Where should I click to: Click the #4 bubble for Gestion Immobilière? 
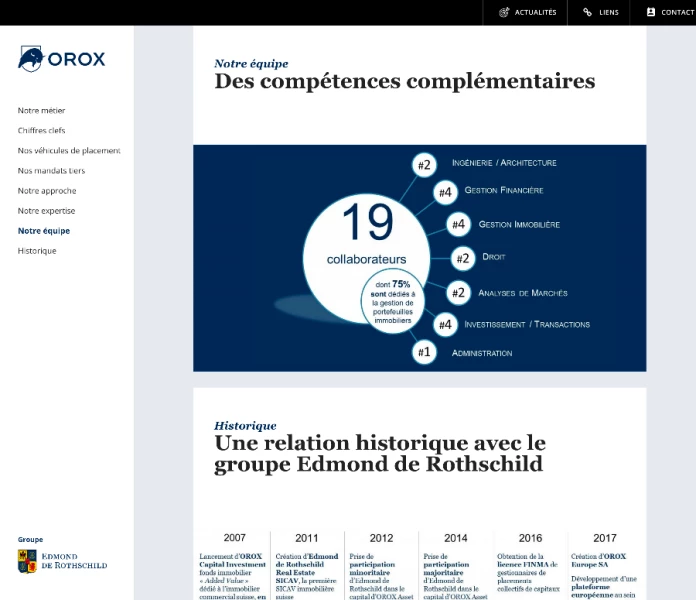pos(459,224)
